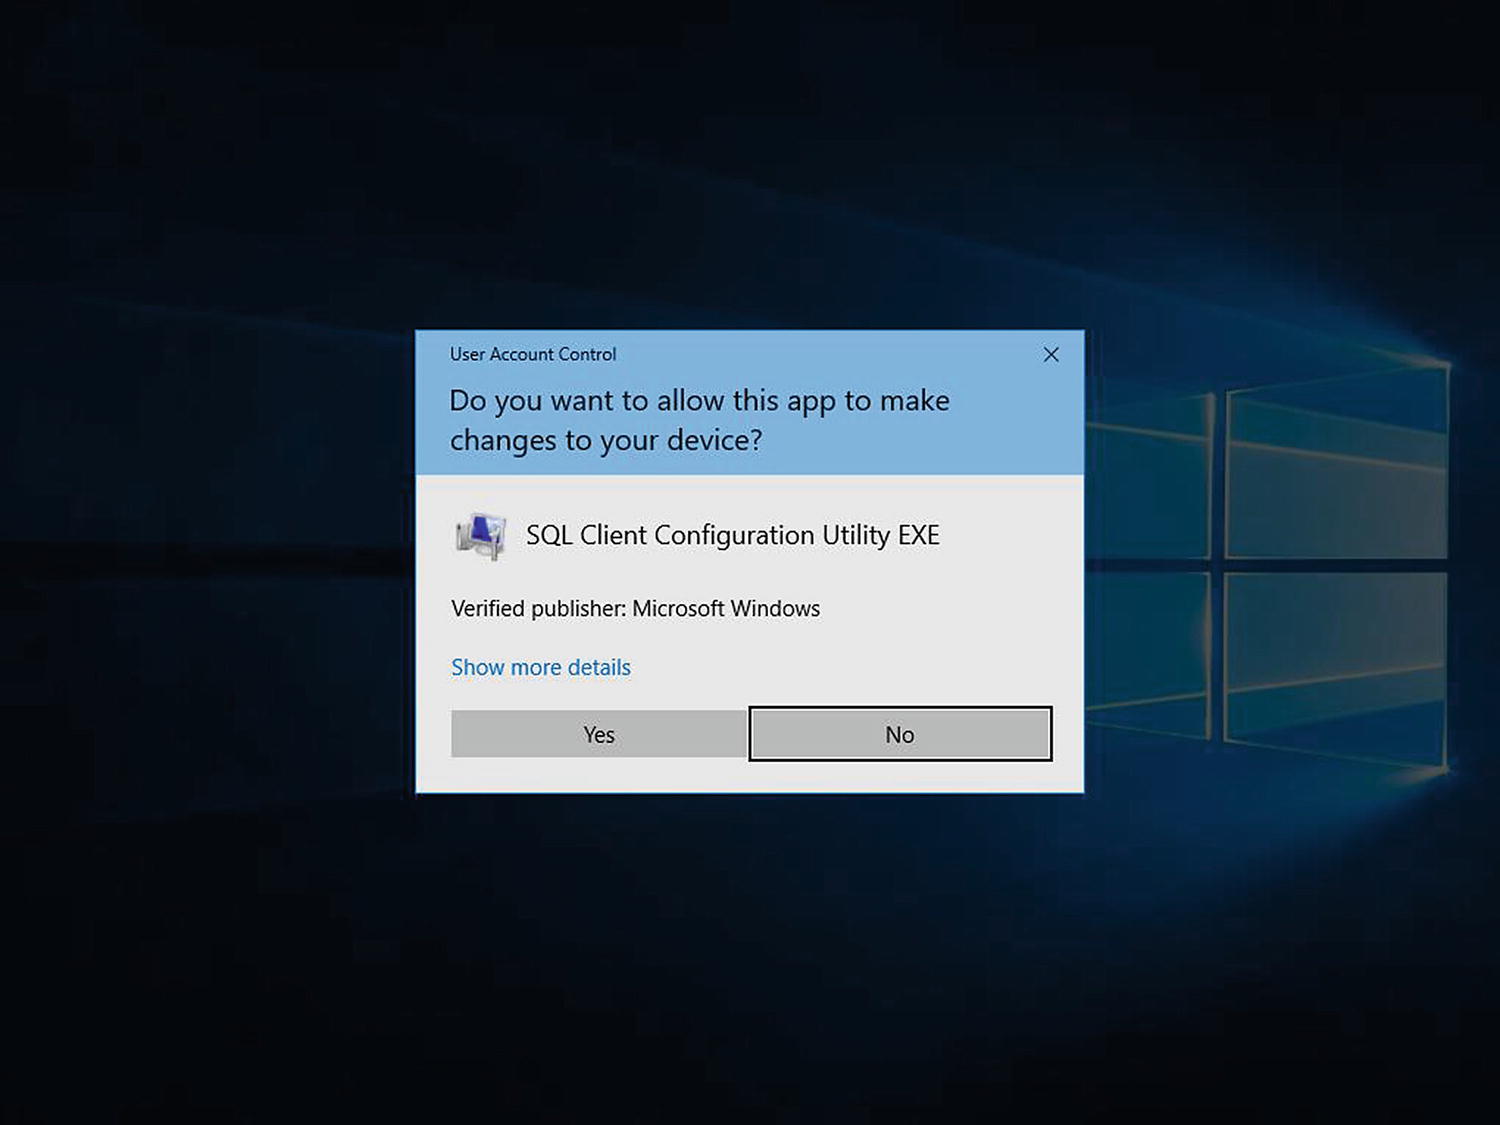This screenshot has height=1125, width=1500.
Task: Click 'Verified publisher: Microsoft Windows' text
Action: (x=635, y=608)
